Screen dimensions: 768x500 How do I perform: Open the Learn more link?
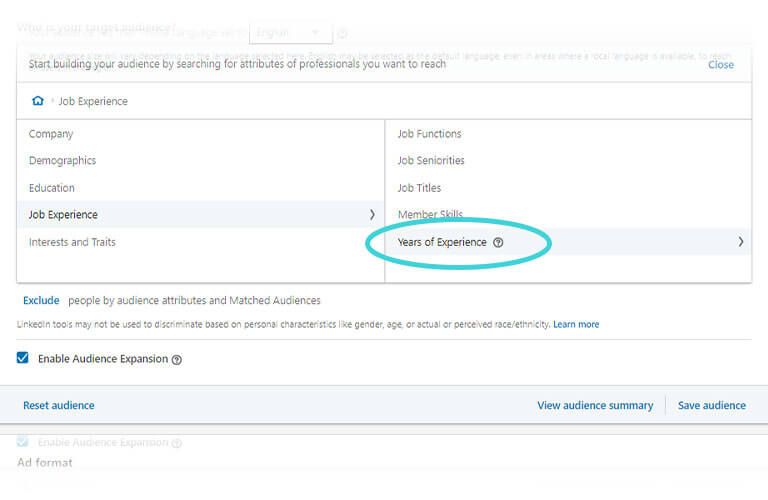tap(576, 324)
